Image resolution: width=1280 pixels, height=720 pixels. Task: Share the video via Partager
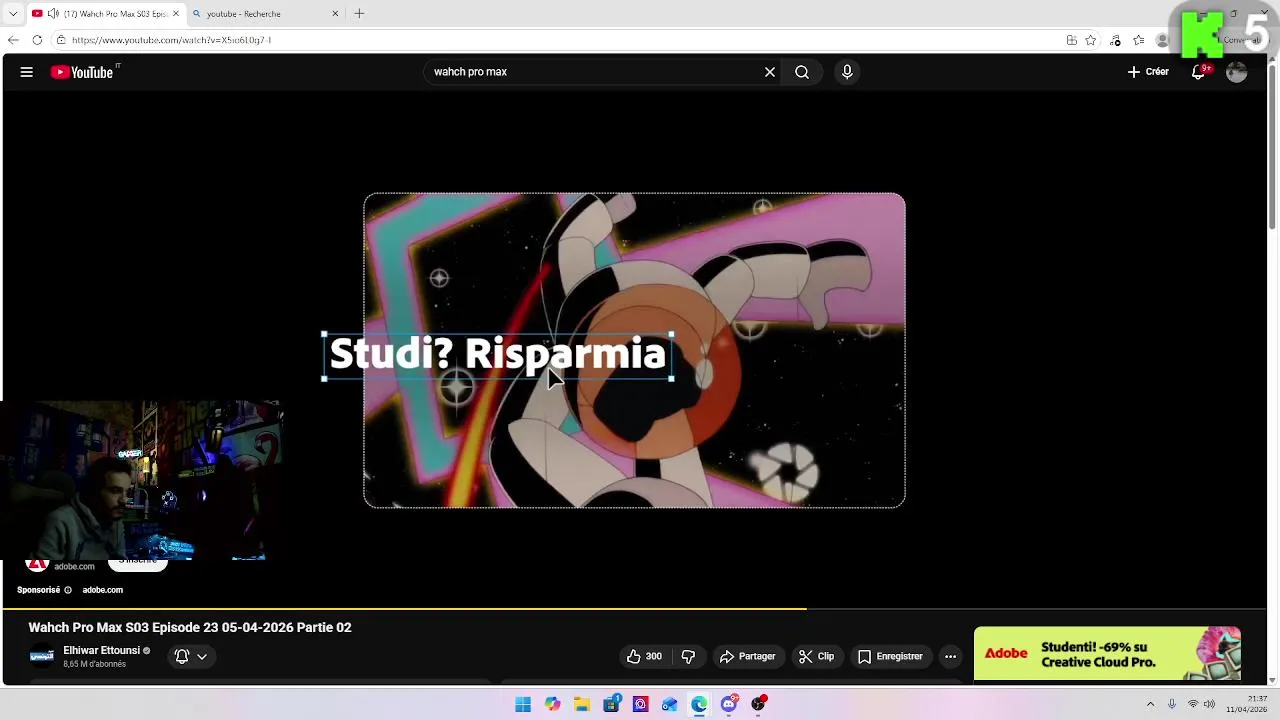747,657
